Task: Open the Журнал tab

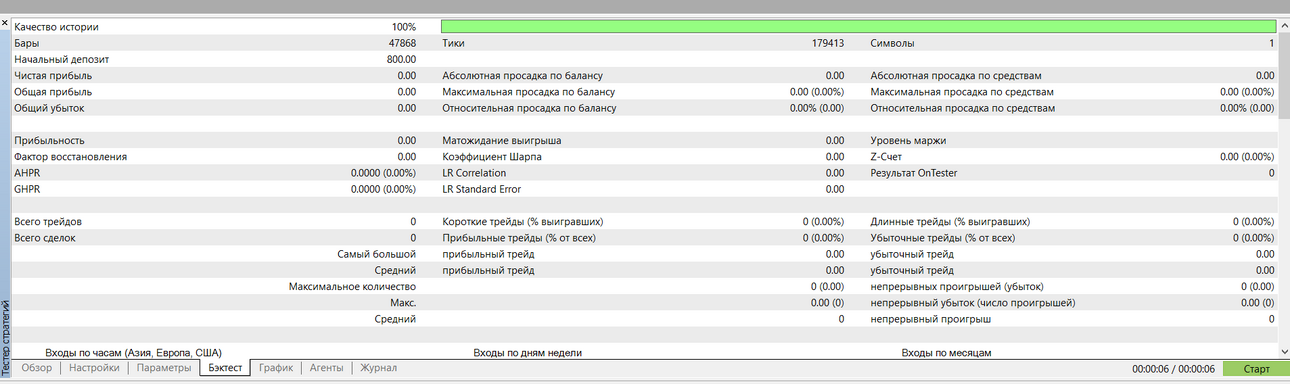Action: click(x=379, y=368)
